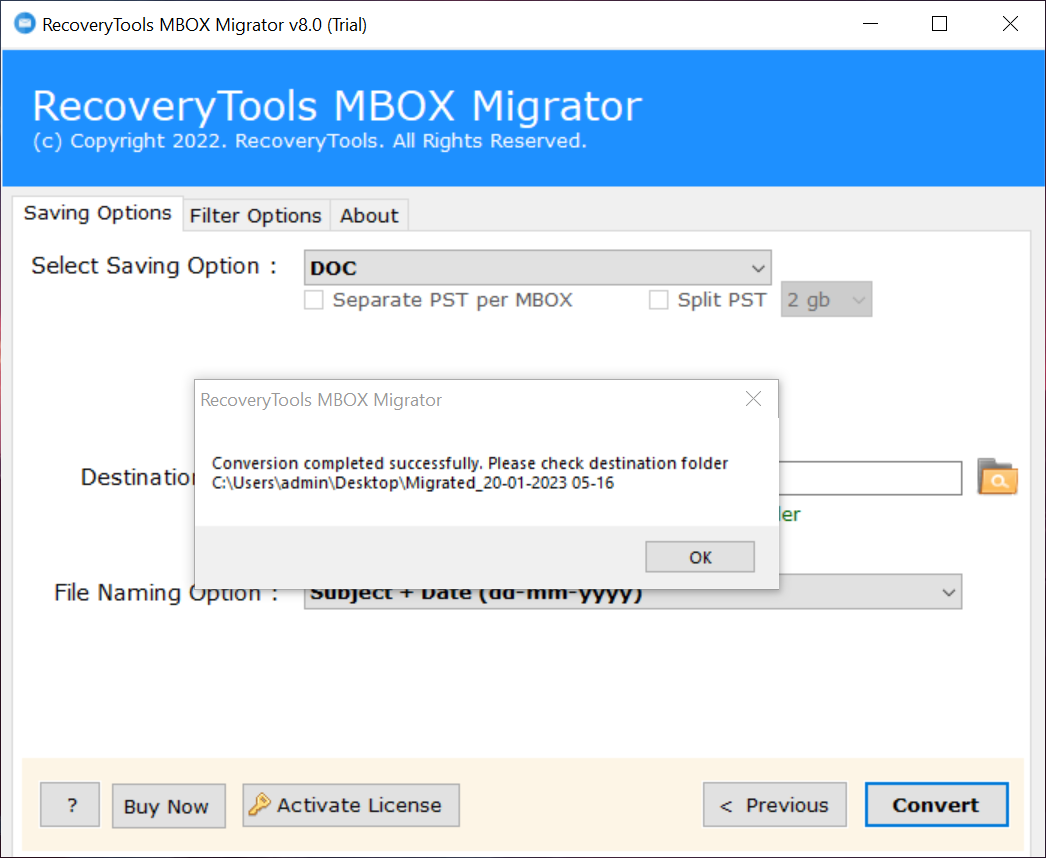
Task: Select the Saving Options tab
Action: click(97, 213)
